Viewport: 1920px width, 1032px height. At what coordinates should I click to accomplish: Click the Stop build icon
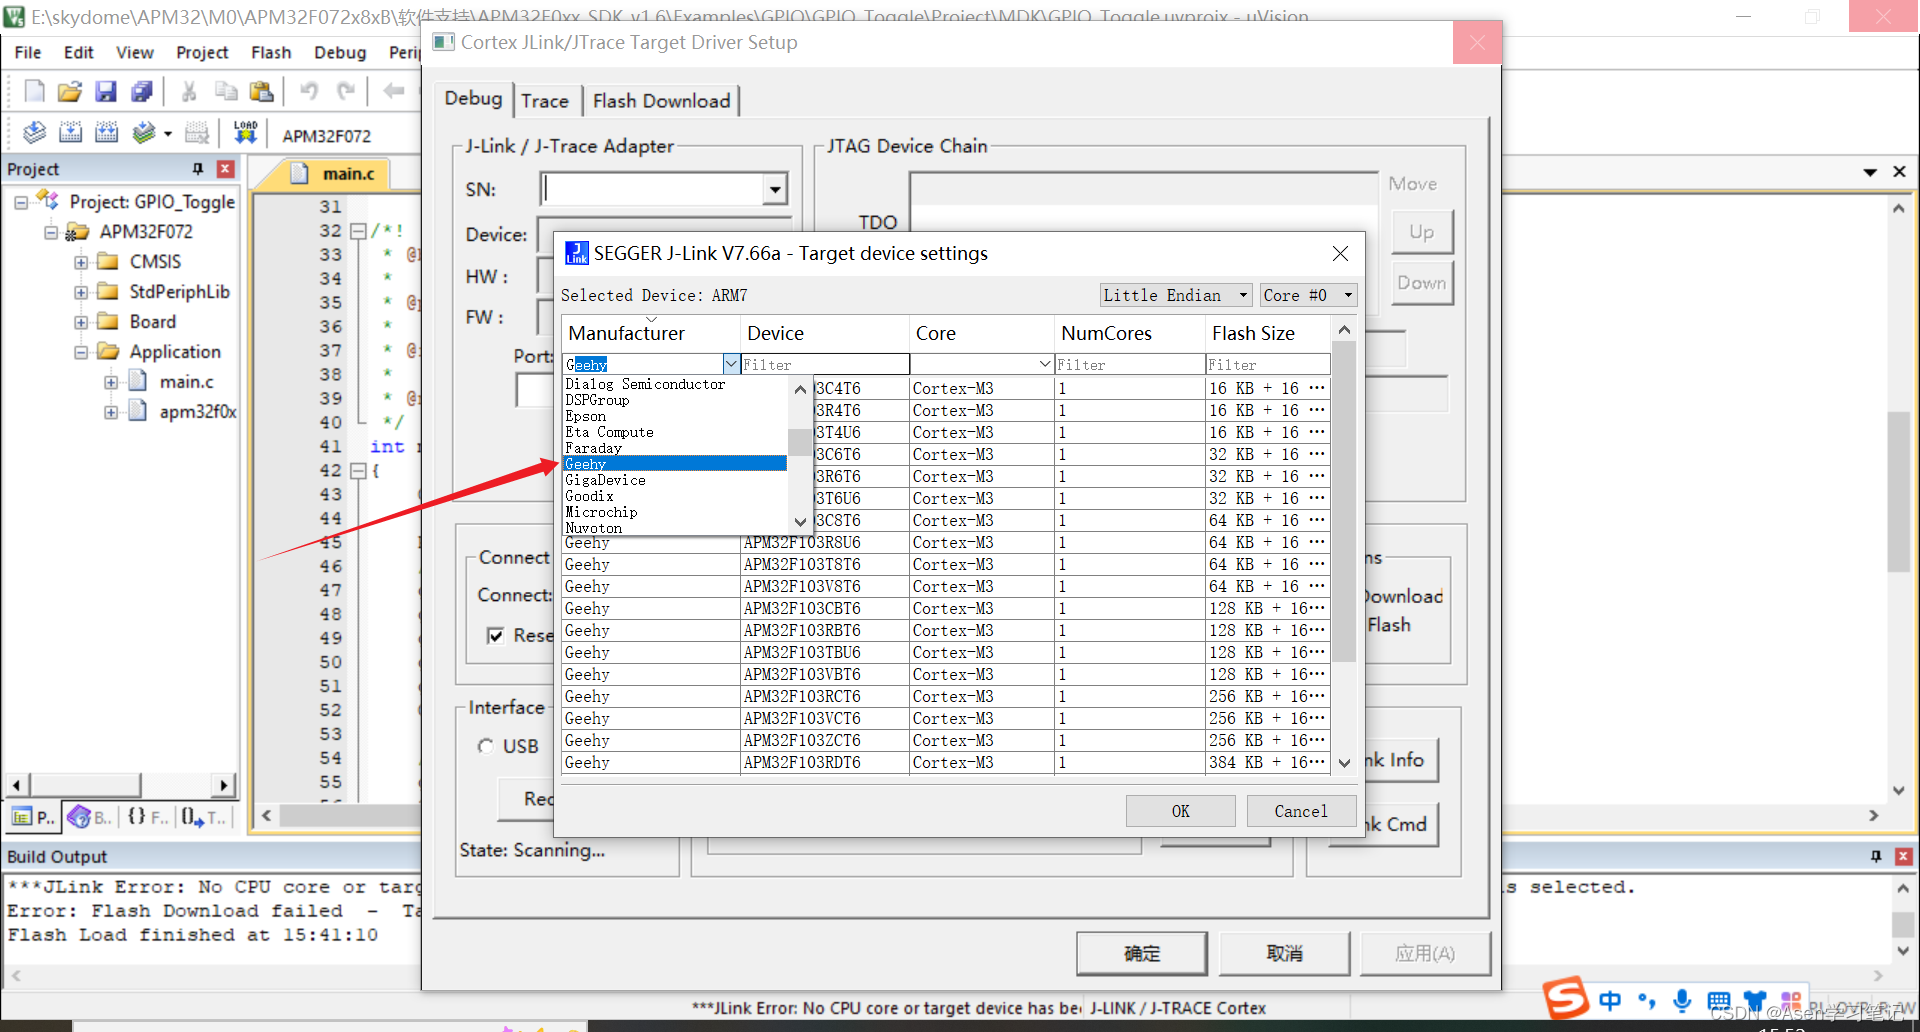197,133
